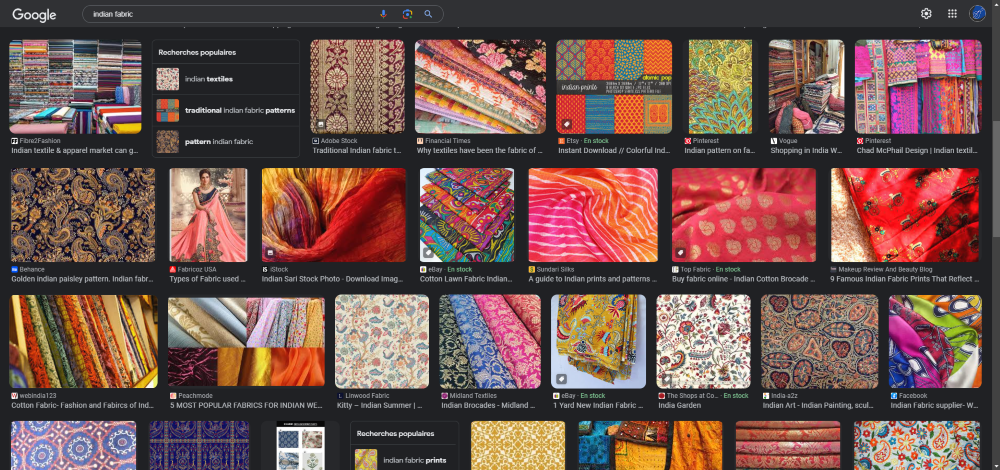The image size is (1000, 470).
Task: Open the Midland Textiles brocades thumbnail
Action: pos(490,341)
